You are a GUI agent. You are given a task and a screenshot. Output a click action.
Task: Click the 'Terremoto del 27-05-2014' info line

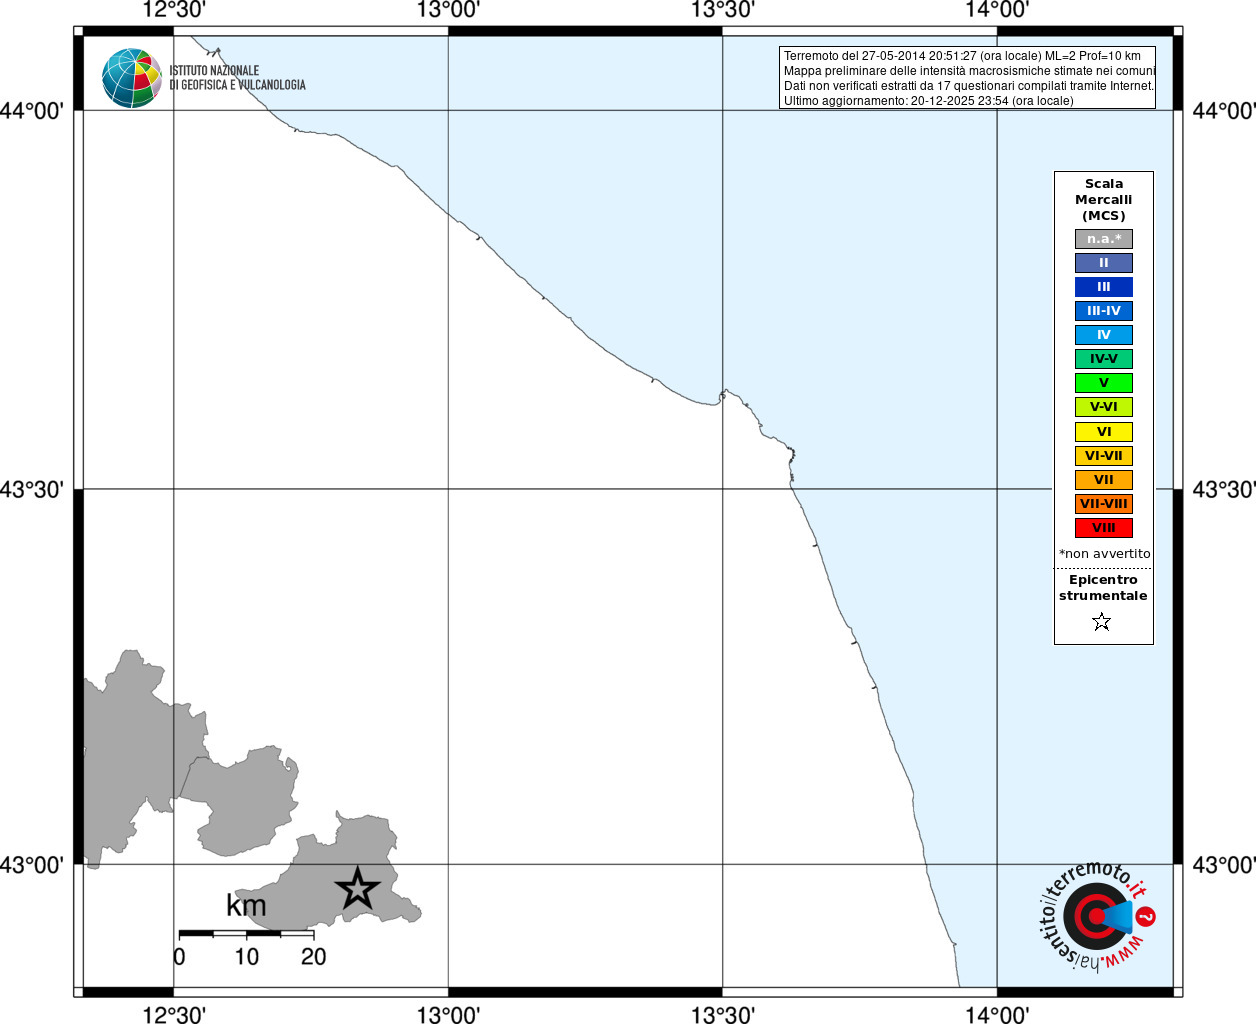coord(962,56)
